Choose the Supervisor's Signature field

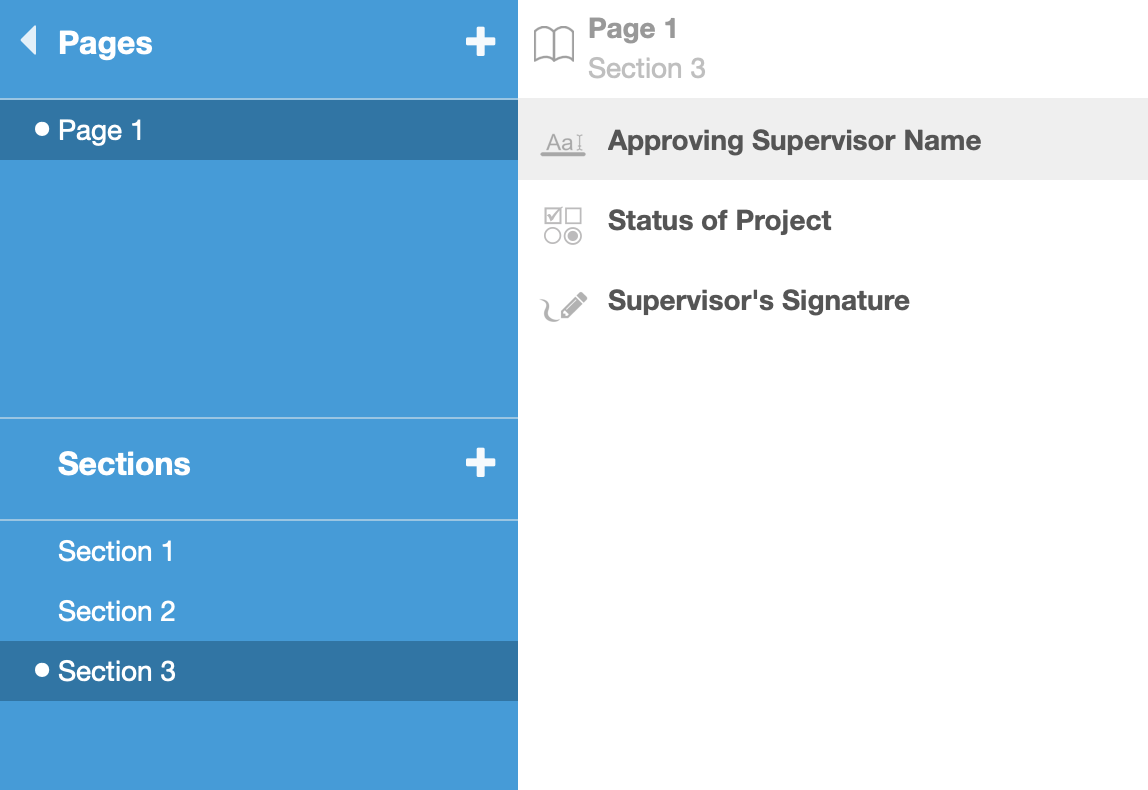pyautogui.click(x=758, y=301)
